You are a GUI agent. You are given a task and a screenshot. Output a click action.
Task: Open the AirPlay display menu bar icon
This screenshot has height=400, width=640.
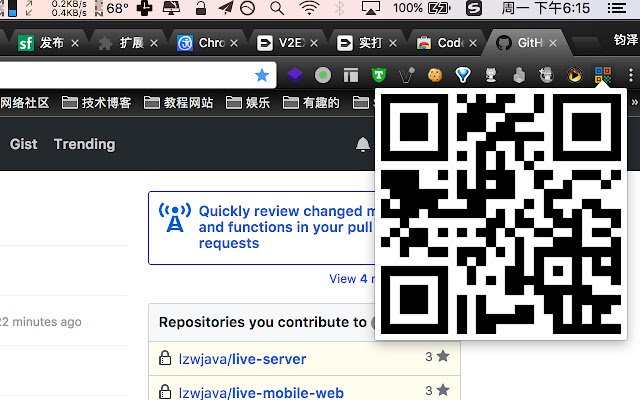pos(371,8)
